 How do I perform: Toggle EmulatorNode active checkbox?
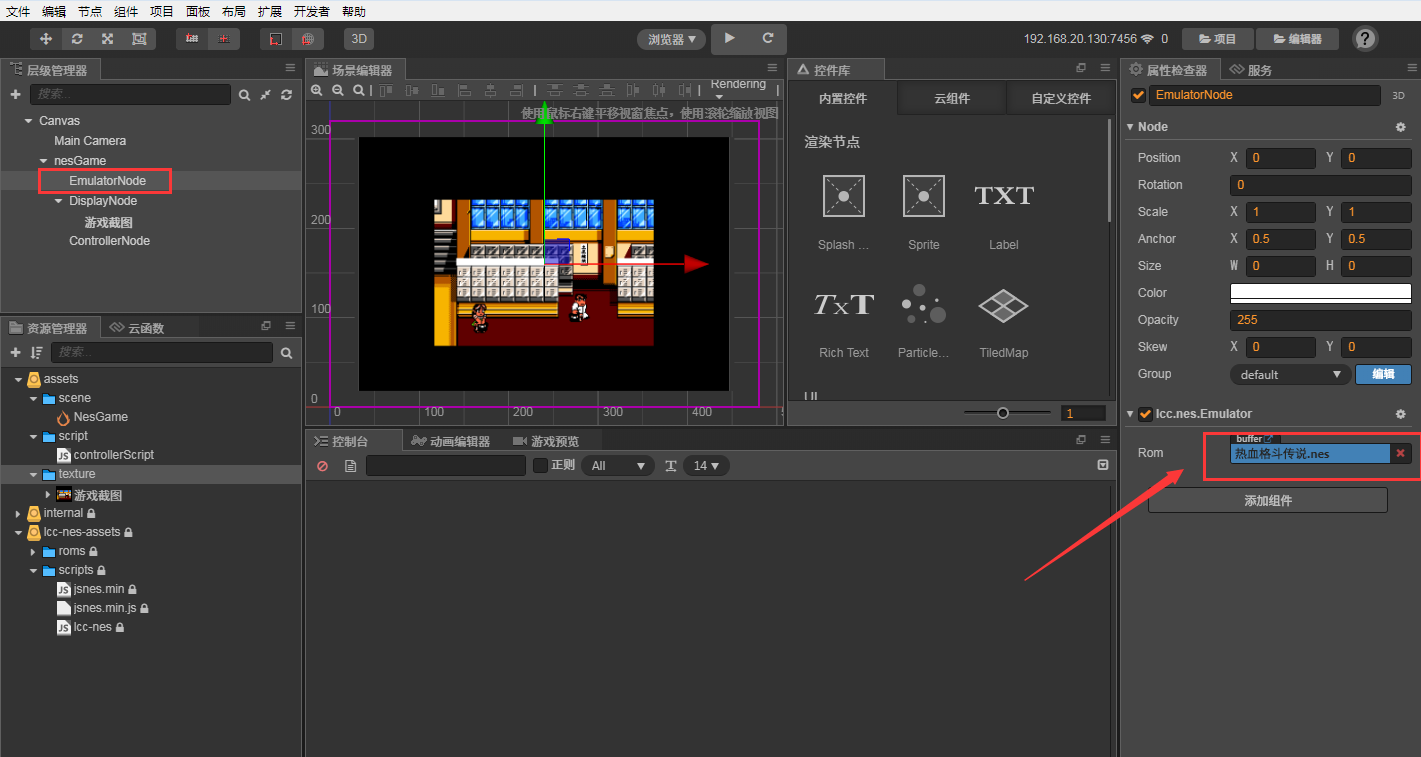pyautogui.click(x=1138, y=95)
